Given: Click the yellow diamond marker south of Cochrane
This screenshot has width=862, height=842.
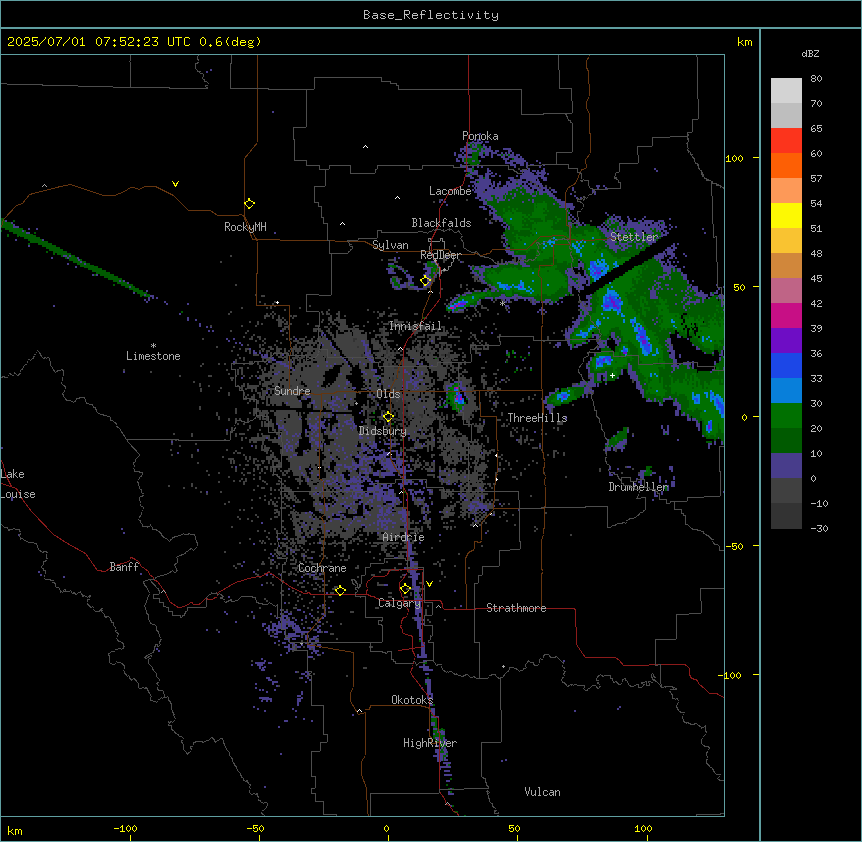Looking at the screenshot, I should click(x=340, y=591).
